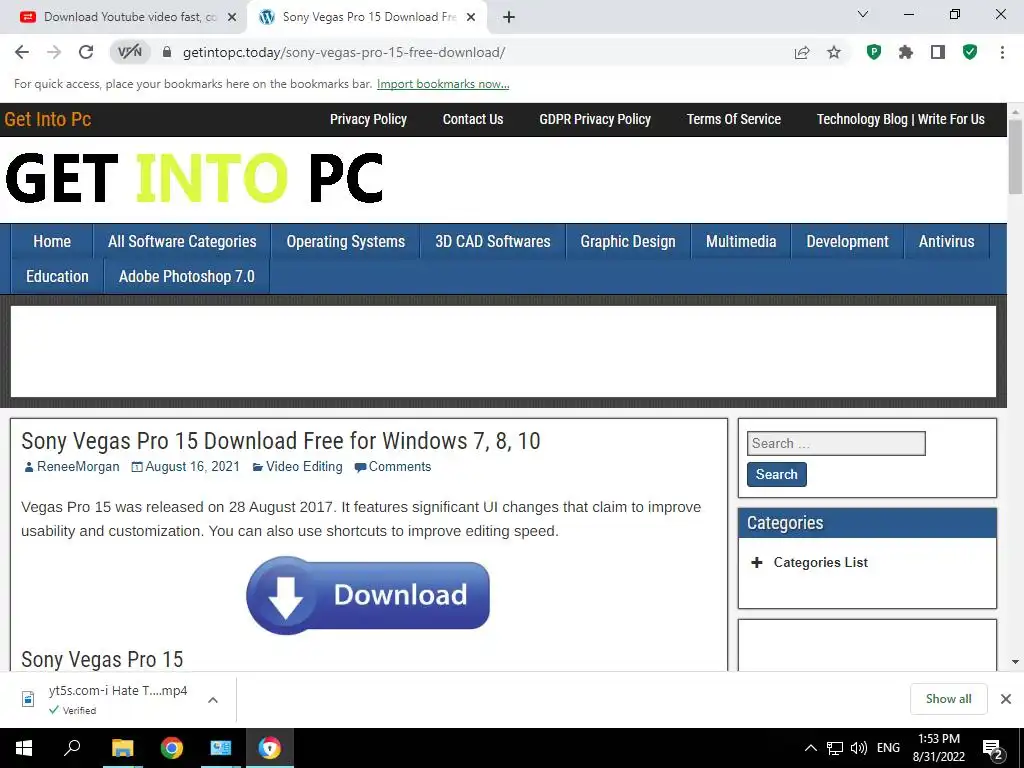Open the browser three-dot menu
1024x768 pixels.
pyautogui.click(x=1002, y=52)
